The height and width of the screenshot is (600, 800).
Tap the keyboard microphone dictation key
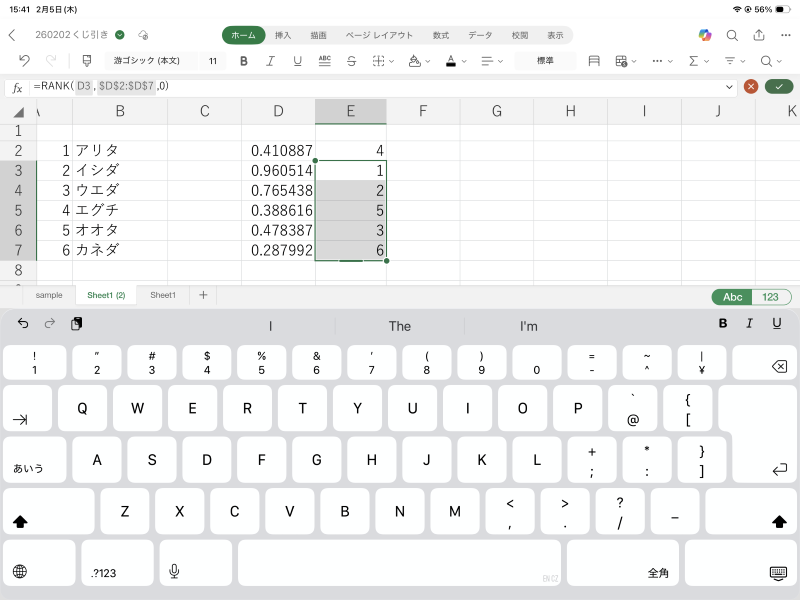(x=174, y=571)
